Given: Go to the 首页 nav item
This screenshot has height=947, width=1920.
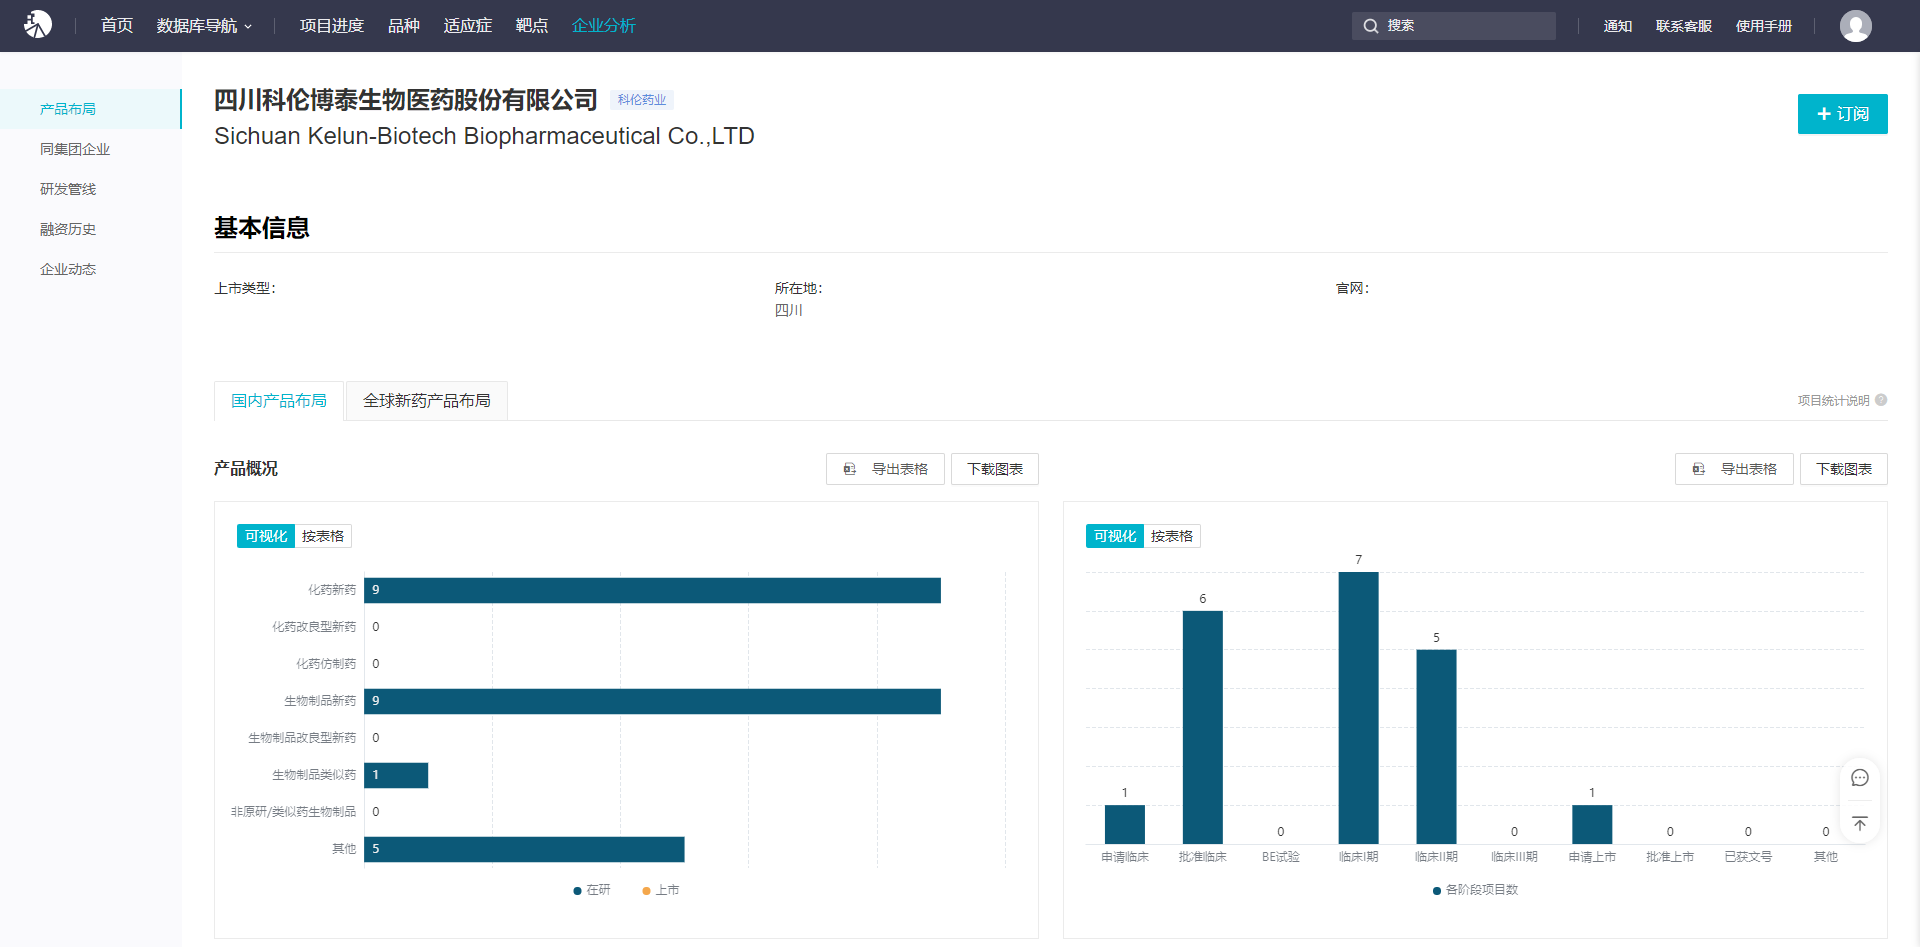Looking at the screenshot, I should tap(117, 26).
